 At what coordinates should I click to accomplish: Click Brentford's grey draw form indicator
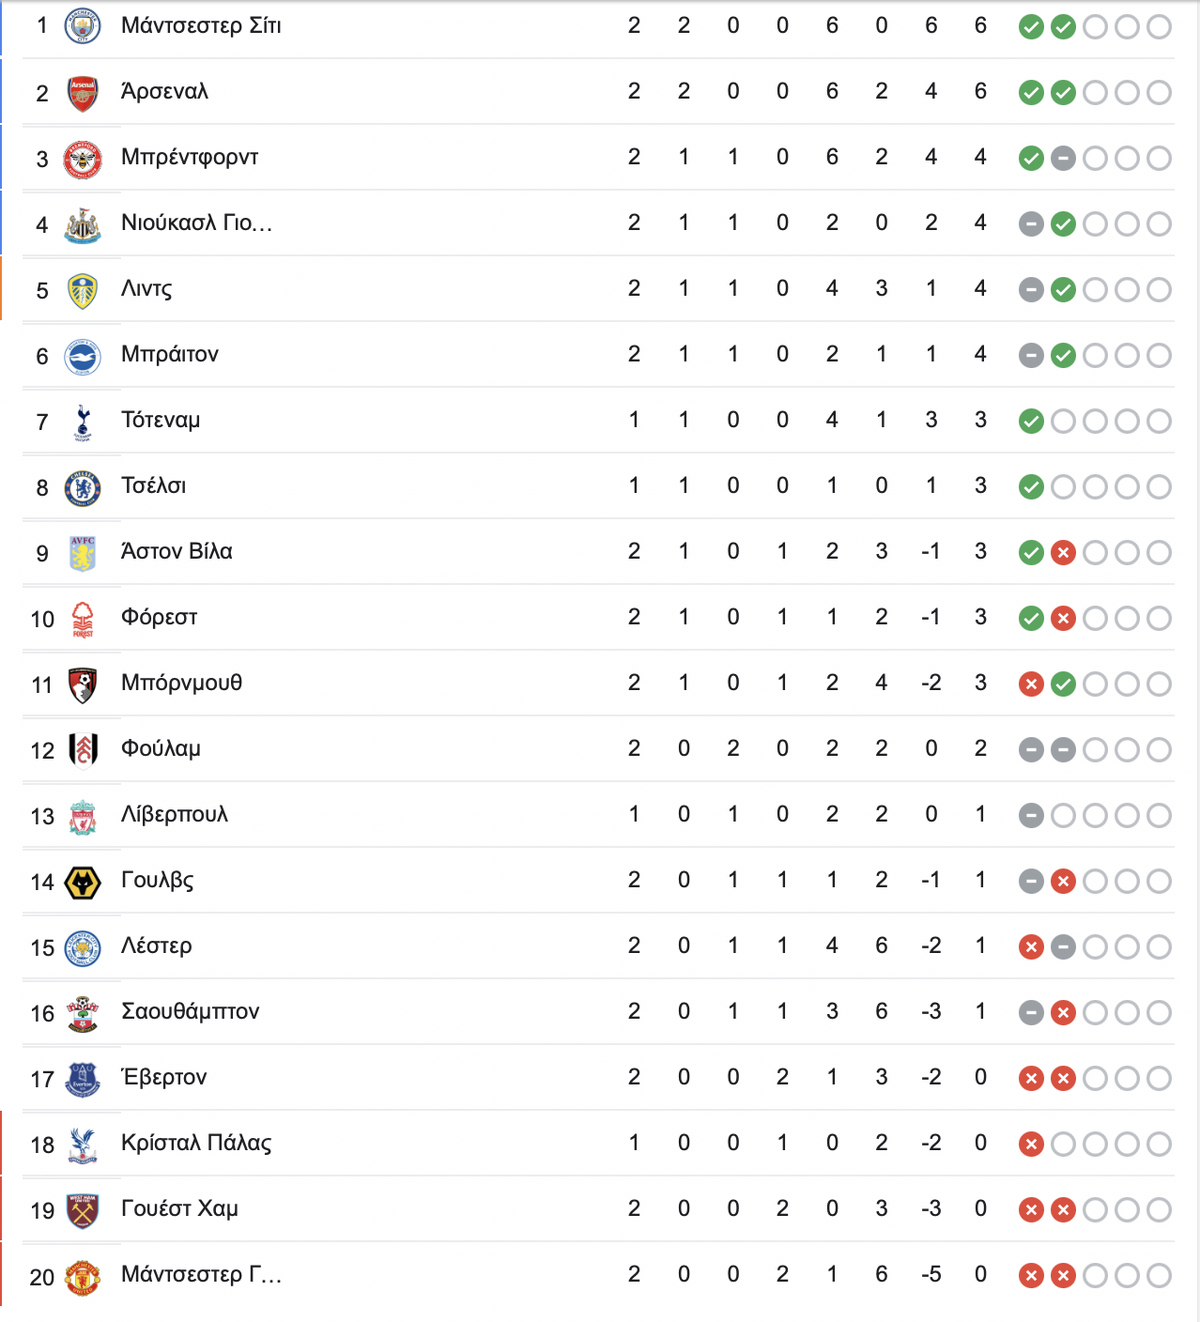tap(1063, 158)
